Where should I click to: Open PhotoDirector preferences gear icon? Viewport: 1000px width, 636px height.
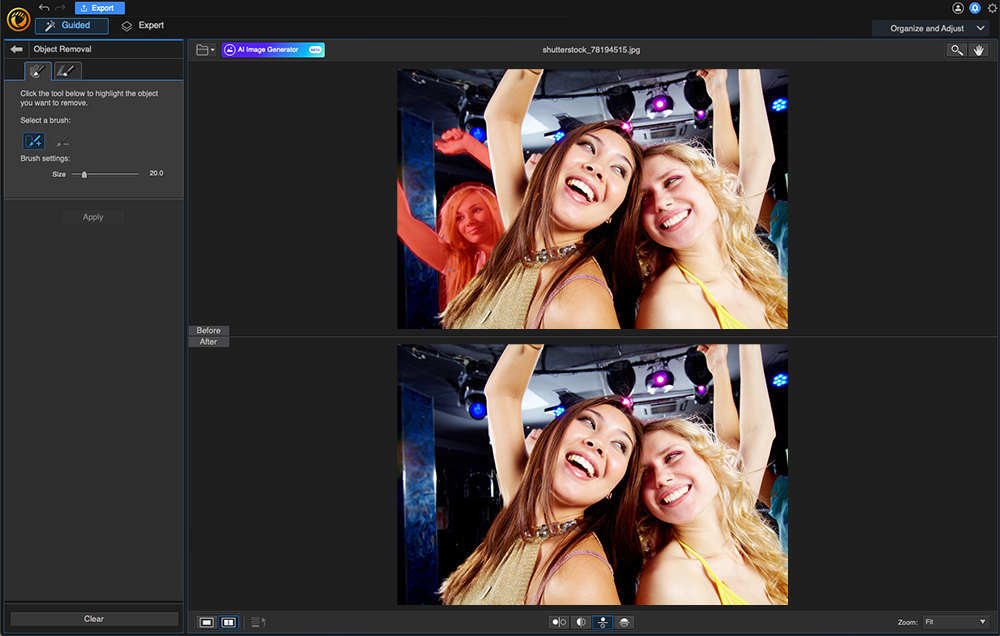[x=990, y=7]
